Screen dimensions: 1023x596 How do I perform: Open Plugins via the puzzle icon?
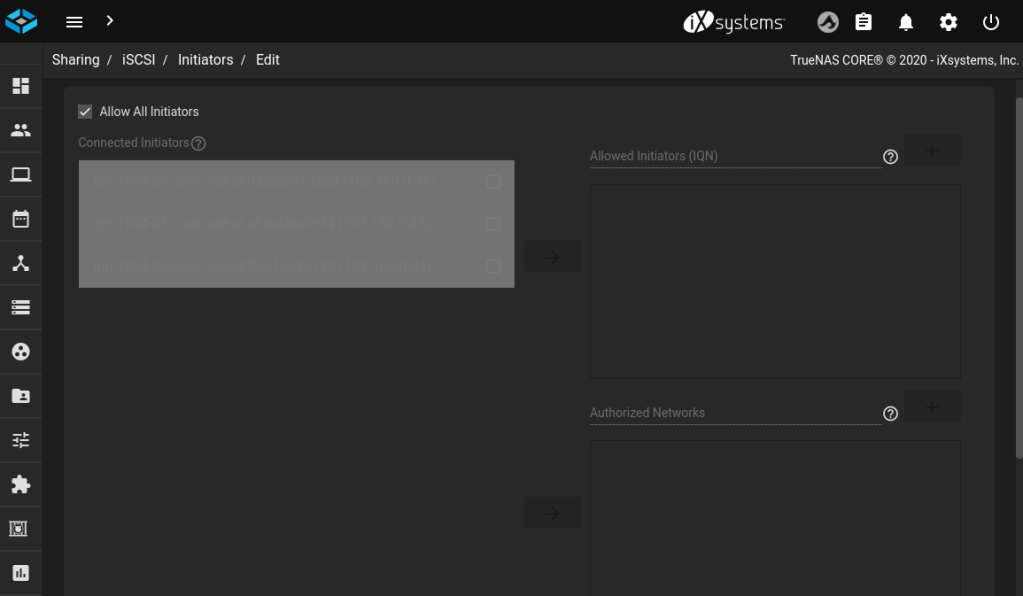pos(20,485)
